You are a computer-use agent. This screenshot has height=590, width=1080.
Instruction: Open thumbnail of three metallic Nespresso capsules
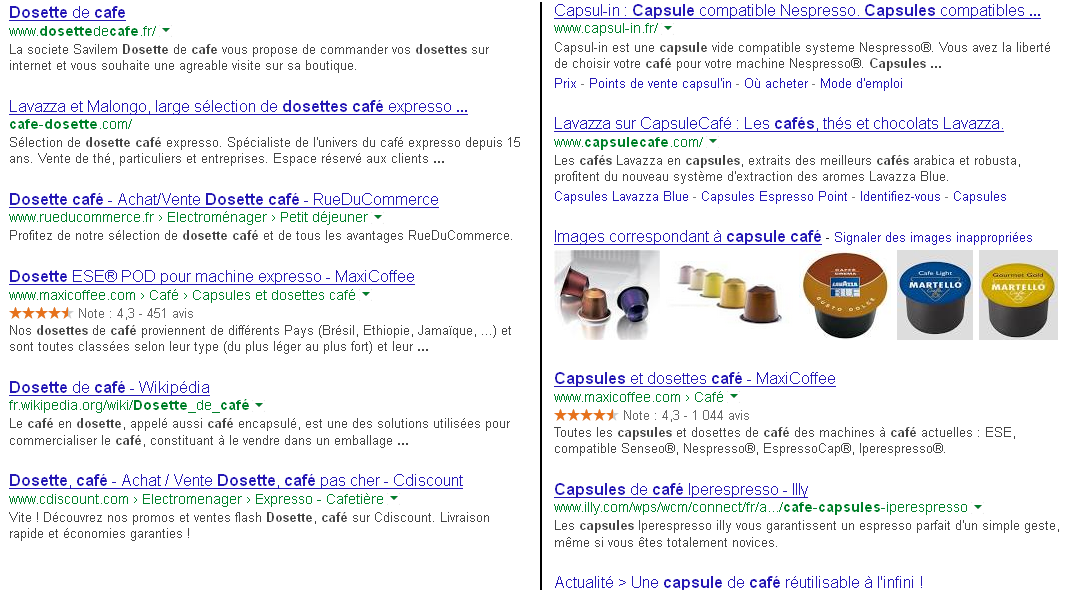pos(607,295)
